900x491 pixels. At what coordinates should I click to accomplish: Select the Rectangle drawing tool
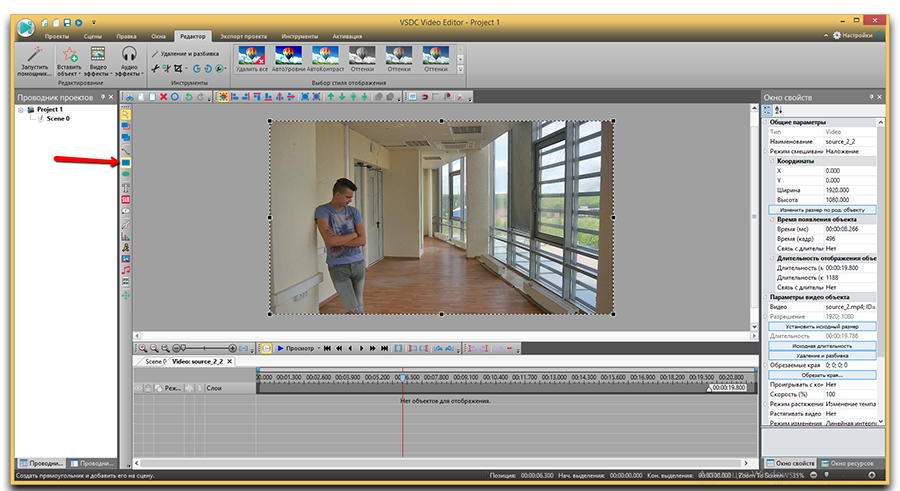126,163
